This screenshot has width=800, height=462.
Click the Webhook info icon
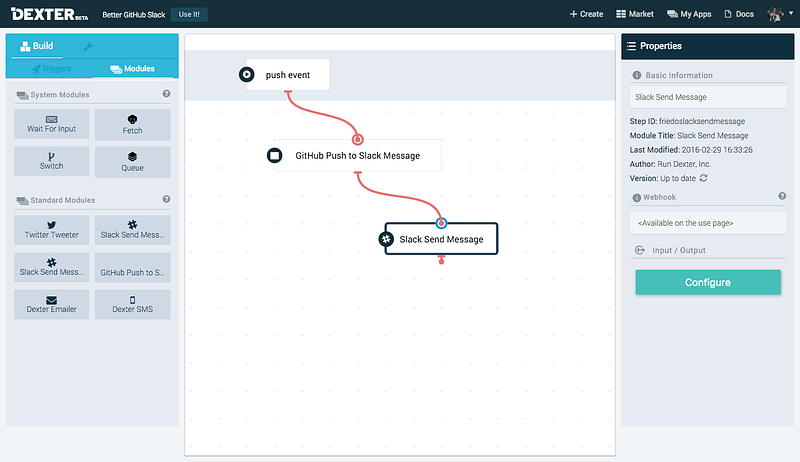click(636, 197)
